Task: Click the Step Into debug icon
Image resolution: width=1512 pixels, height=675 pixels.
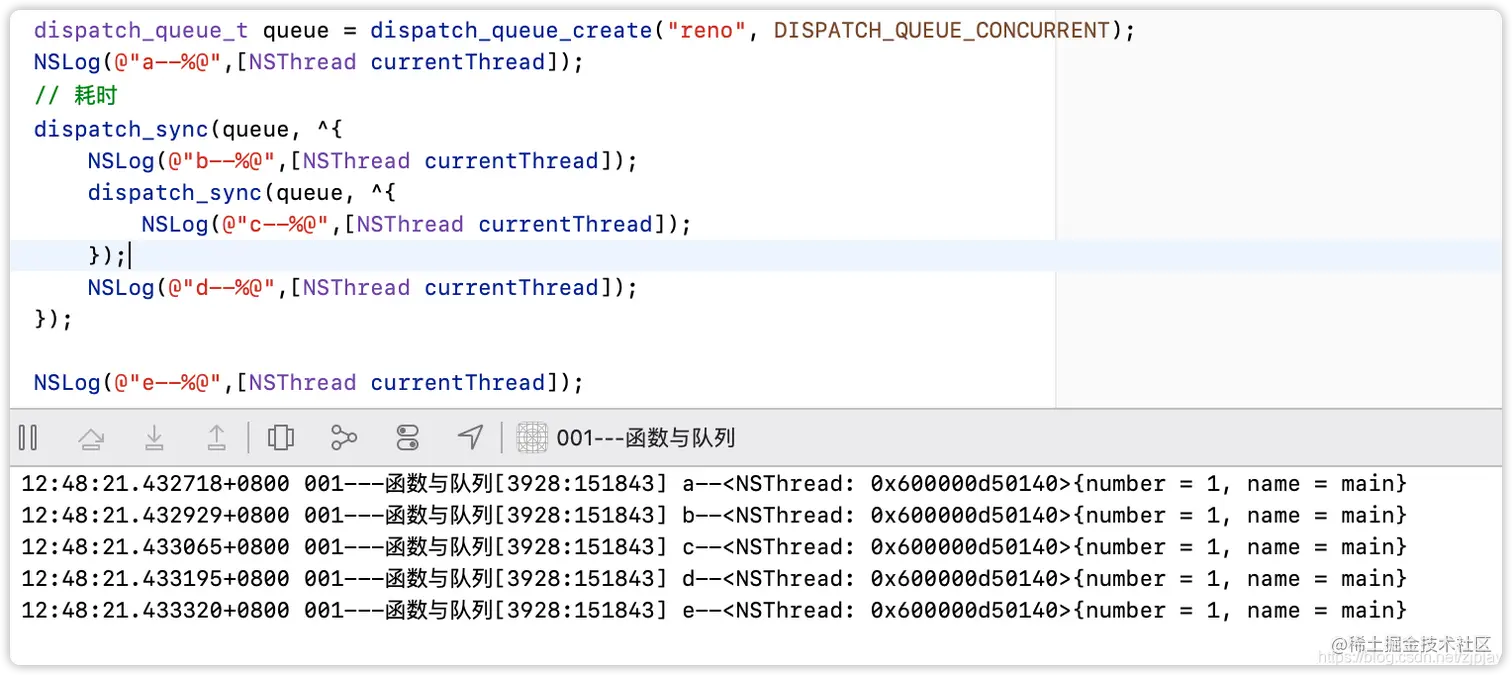Action: [x=154, y=437]
